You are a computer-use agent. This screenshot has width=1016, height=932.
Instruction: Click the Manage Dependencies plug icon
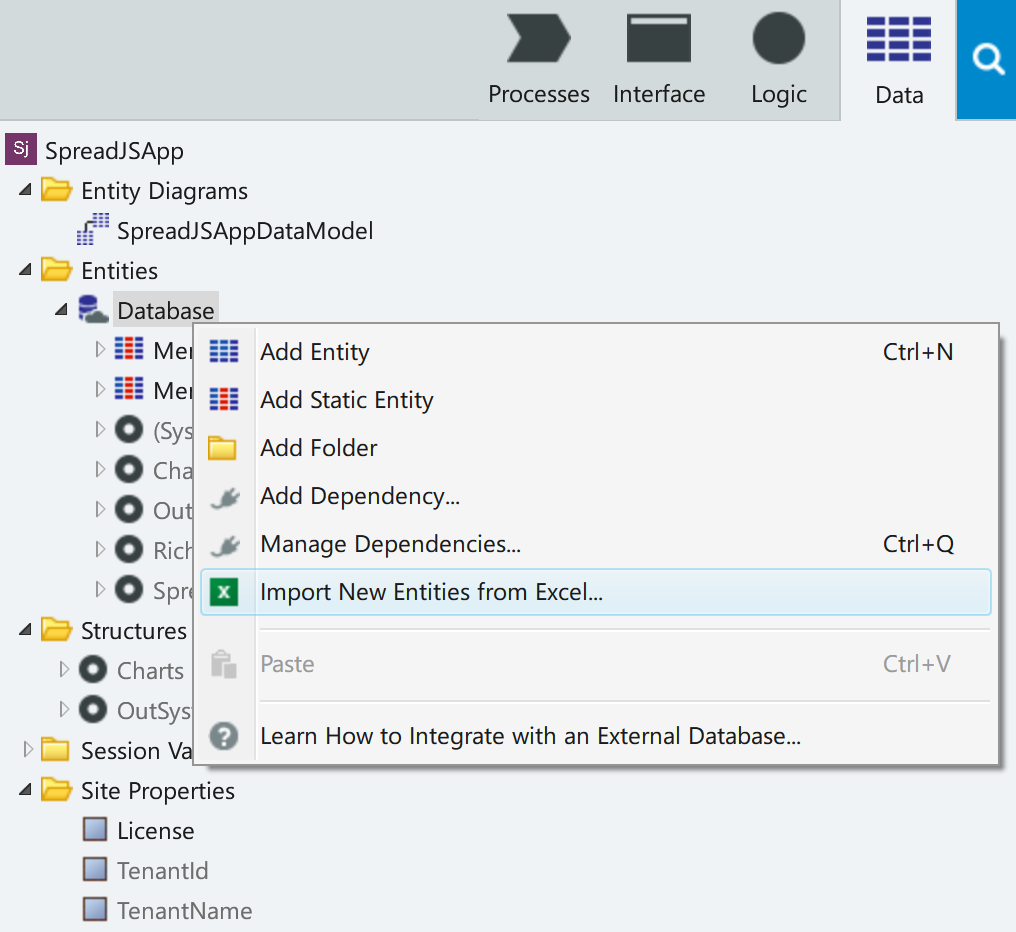click(225, 545)
